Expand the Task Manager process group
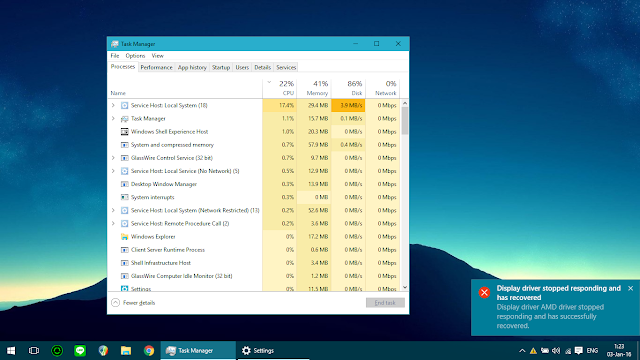Viewport: 640px width, 360px height. pyautogui.click(x=113, y=118)
